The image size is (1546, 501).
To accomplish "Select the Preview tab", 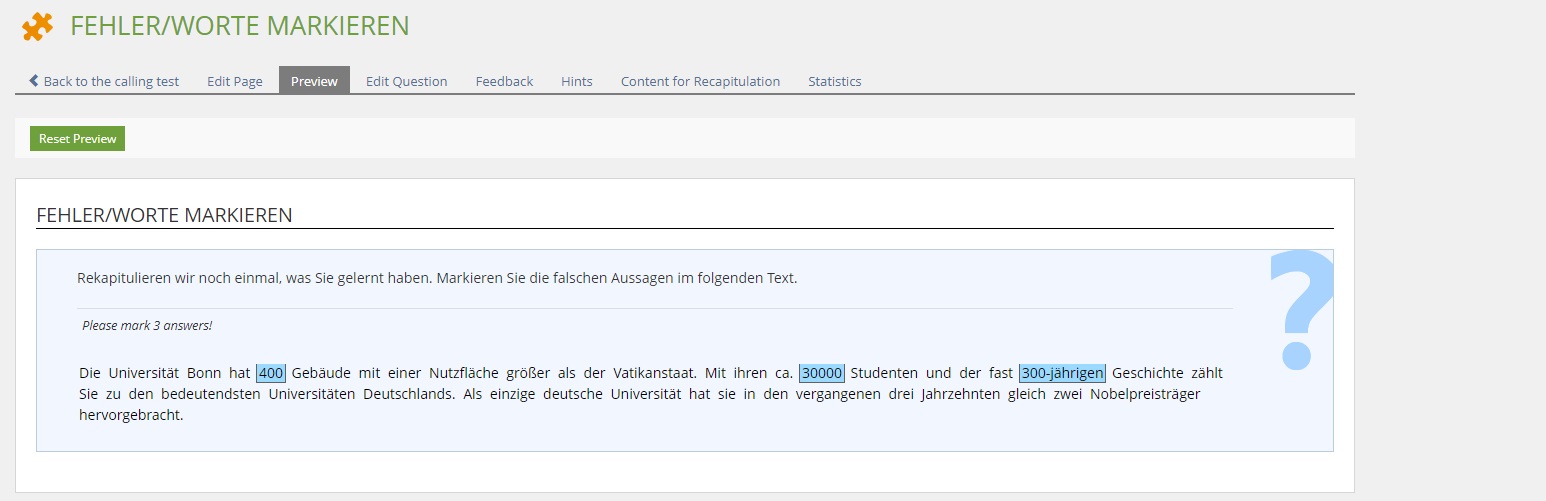I will pyautogui.click(x=314, y=81).
